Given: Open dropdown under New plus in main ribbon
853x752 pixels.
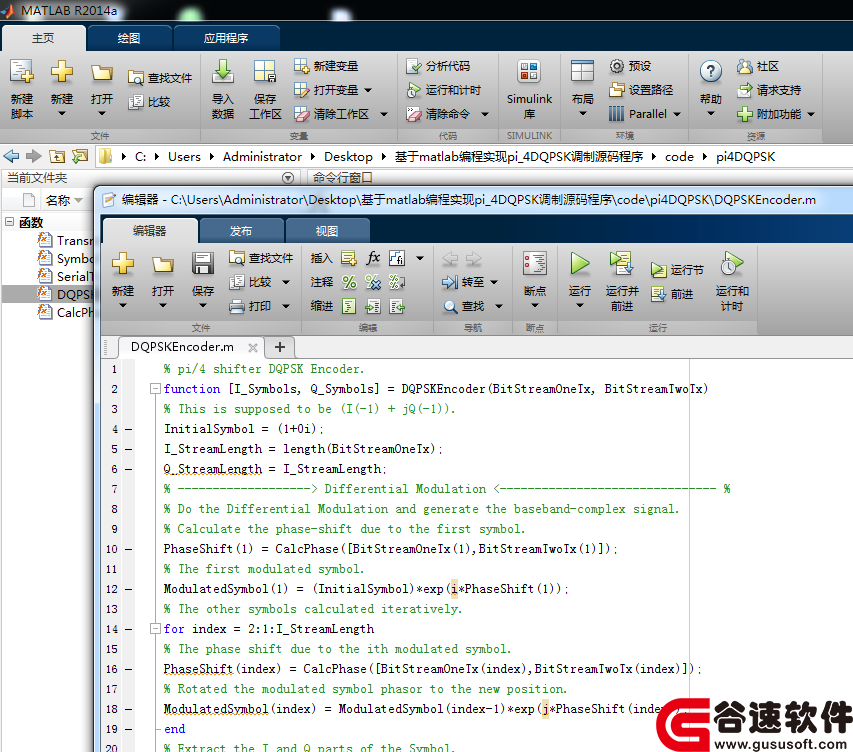Looking at the screenshot, I should (x=61, y=113).
